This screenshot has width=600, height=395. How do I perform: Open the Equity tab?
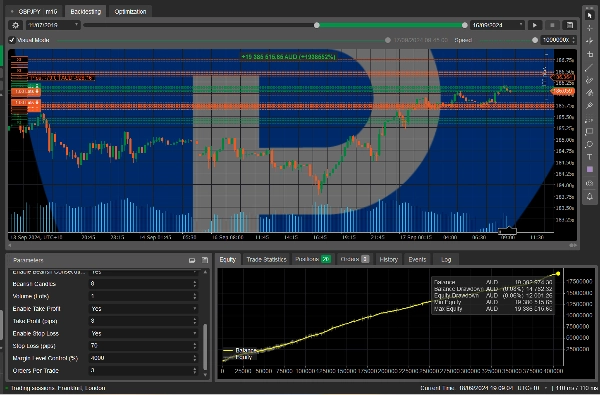[x=228, y=260]
